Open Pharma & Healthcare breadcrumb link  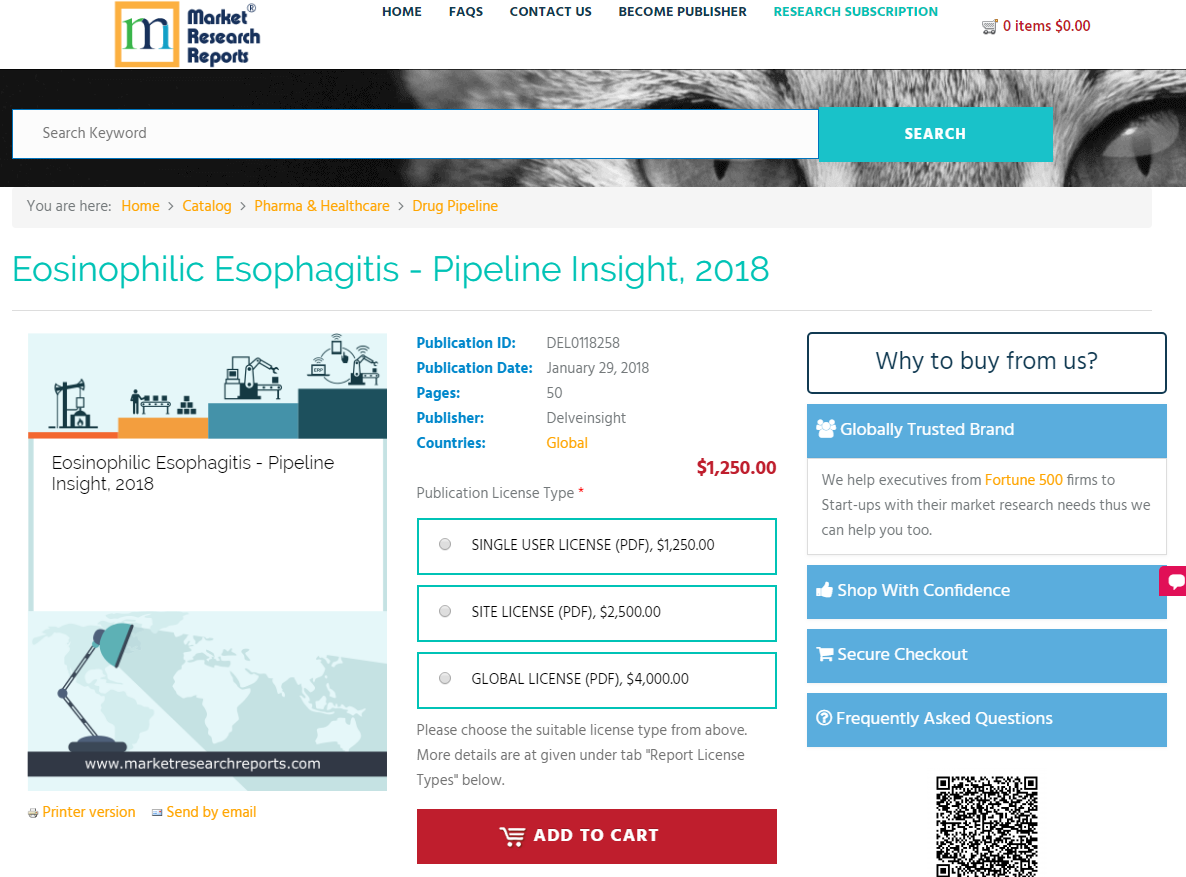(321, 206)
